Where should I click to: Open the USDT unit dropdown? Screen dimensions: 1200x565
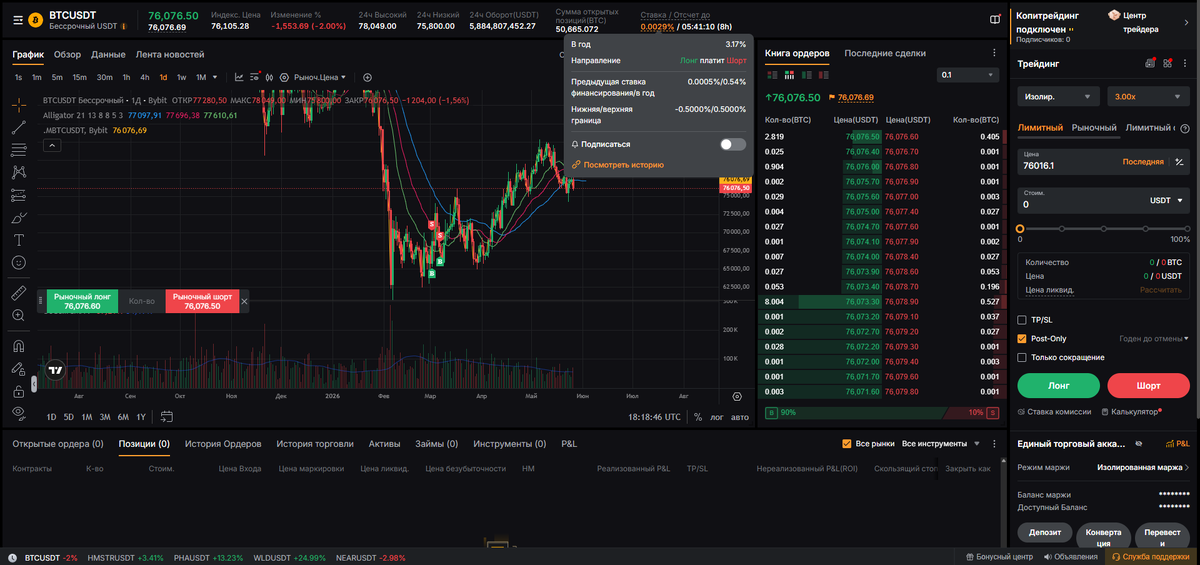tap(1166, 200)
